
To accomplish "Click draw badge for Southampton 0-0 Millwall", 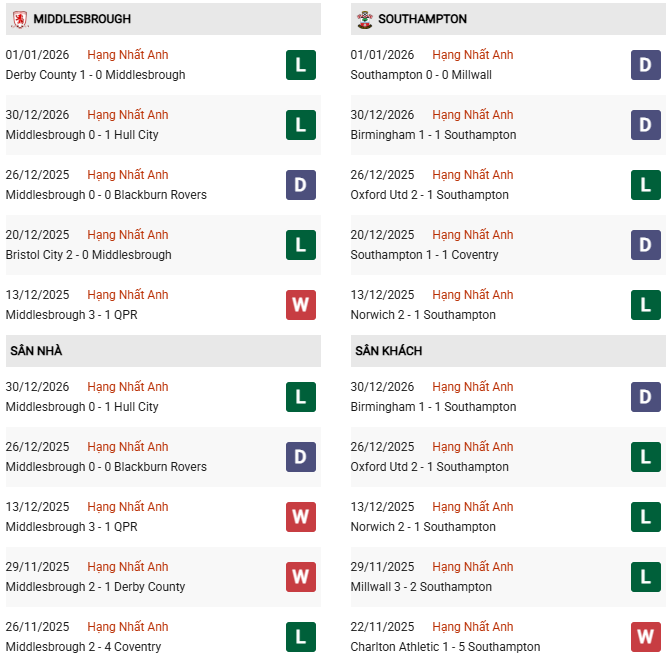I will click(x=646, y=65).
